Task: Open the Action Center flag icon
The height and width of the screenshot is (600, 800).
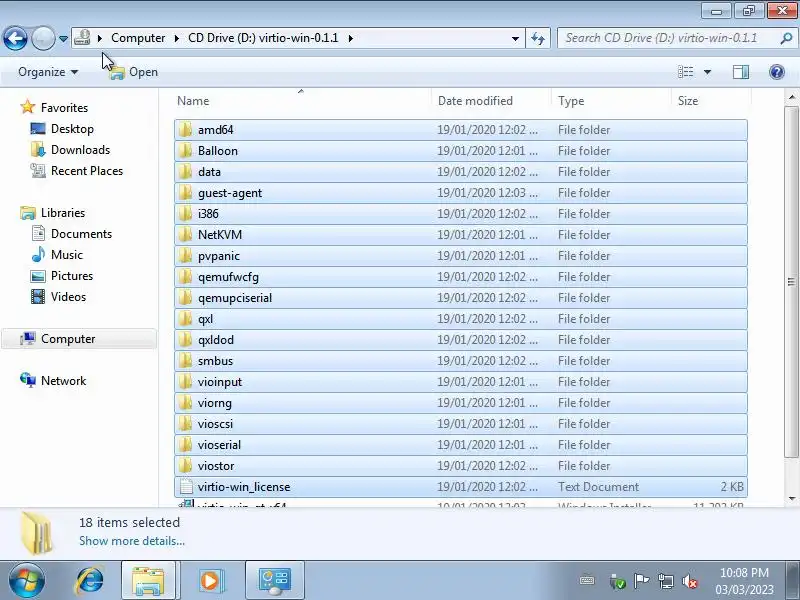Action: (641, 581)
